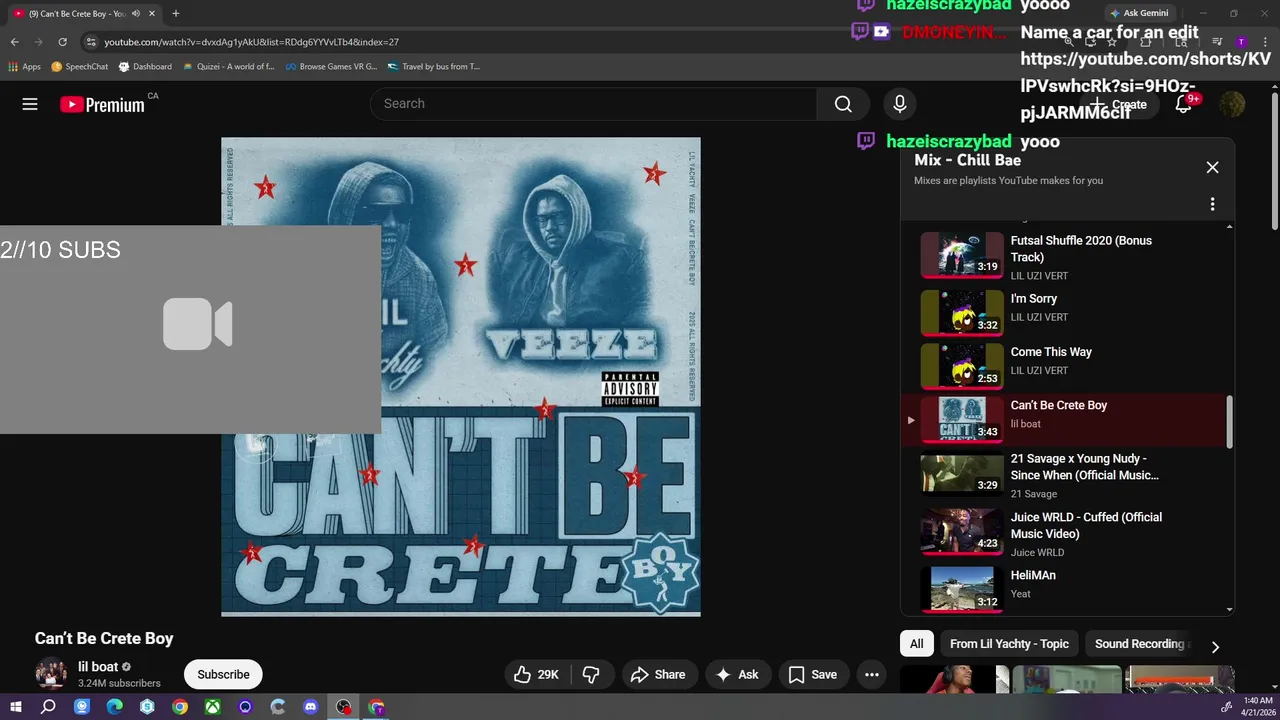Image resolution: width=1280 pixels, height=720 pixels.
Task: Subscribe to the lil boat channel
Action: pos(223,675)
